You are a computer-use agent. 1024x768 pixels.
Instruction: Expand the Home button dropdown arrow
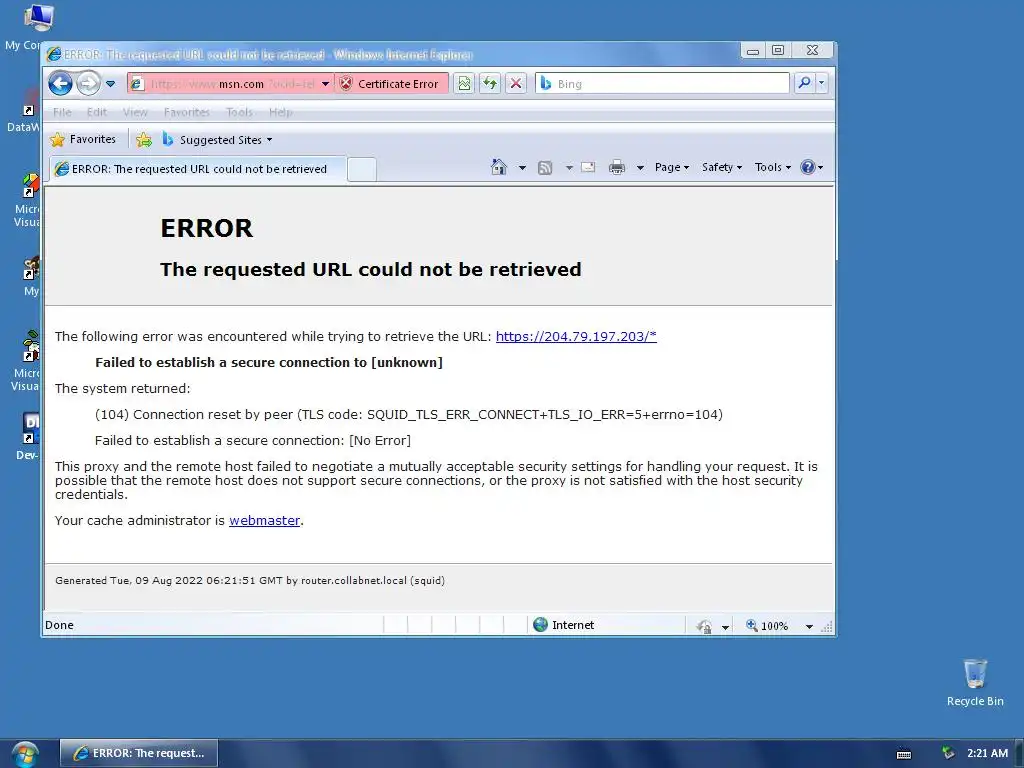point(522,168)
